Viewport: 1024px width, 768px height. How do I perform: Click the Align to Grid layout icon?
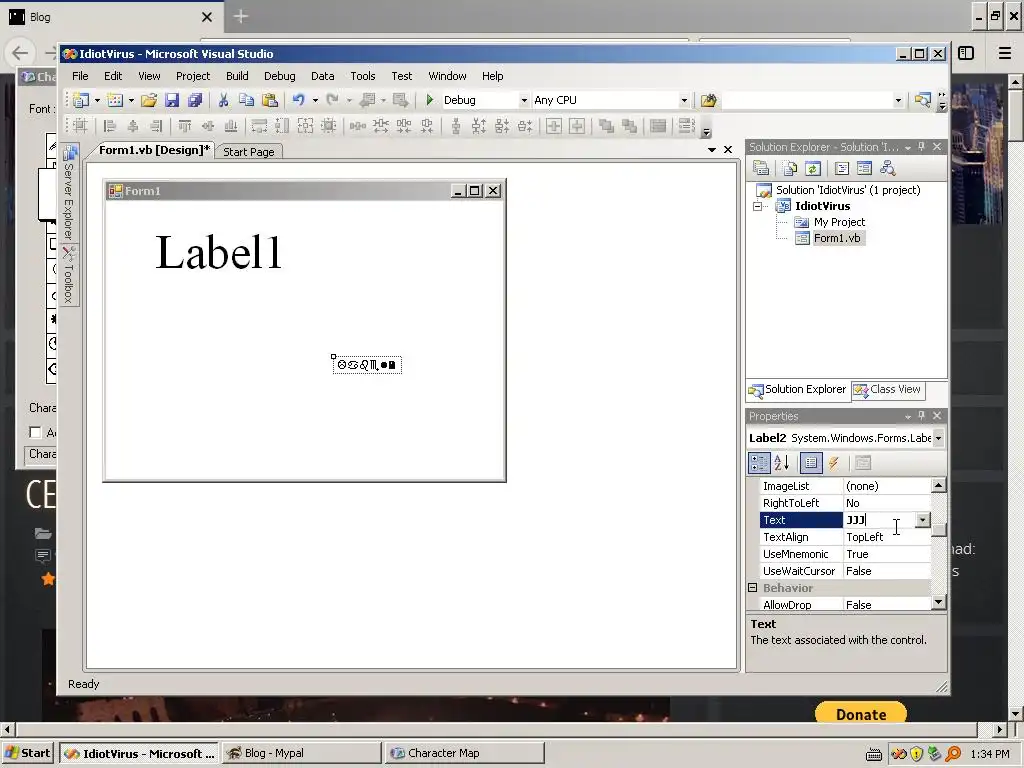tap(80, 126)
